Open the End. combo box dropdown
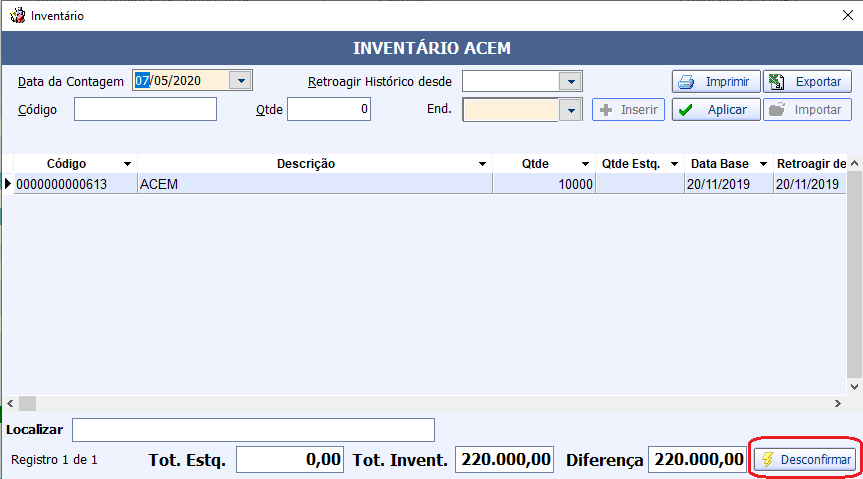 pos(570,110)
